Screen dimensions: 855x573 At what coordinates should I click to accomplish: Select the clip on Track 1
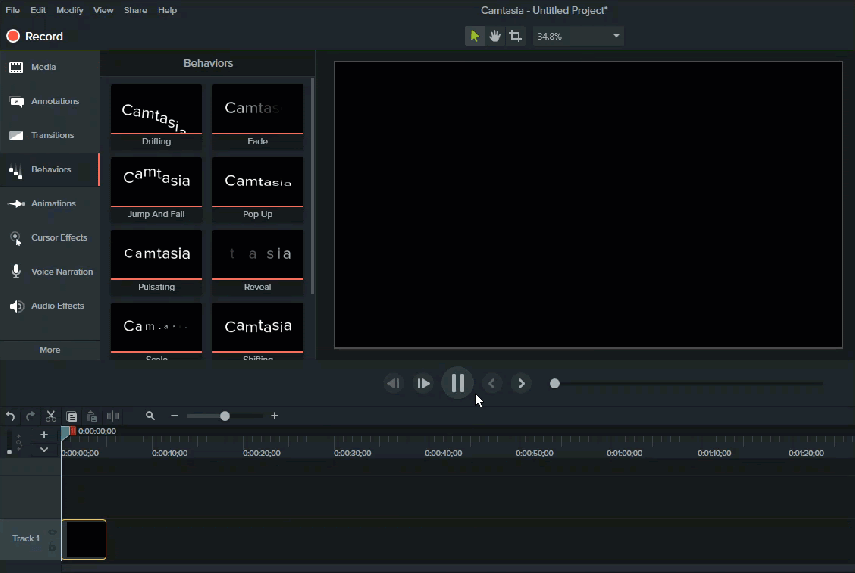tap(84, 540)
